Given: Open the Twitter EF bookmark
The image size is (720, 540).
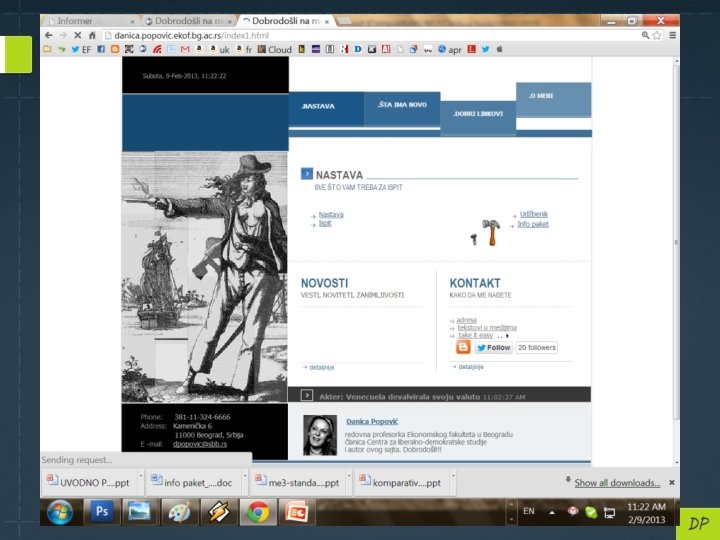Looking at the screenshot, I should pyautogui.click(x=80, y=49).
